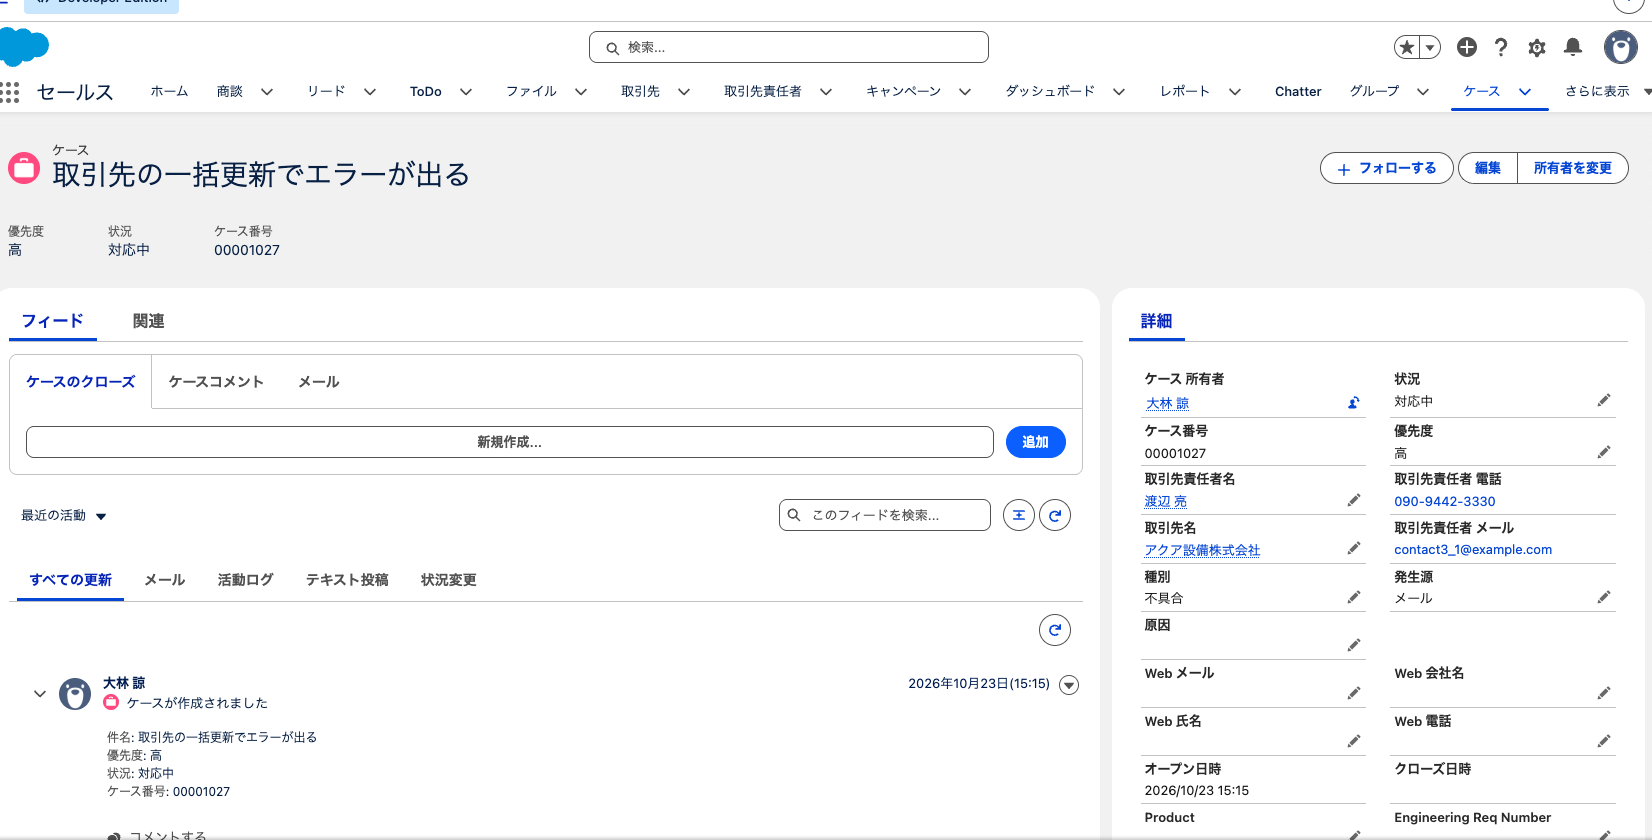Click the favorites star icon
Viewport: 1652px width, 840px height.
pos(1407,47)
